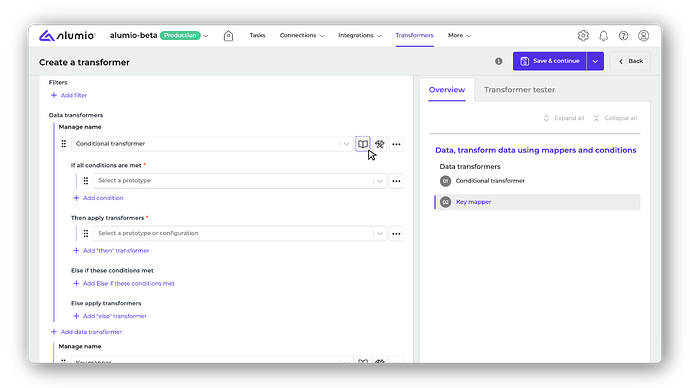690x388 pixels.
Task: Click the alumio-beta environment name
Action: click(x=133, y=35)
